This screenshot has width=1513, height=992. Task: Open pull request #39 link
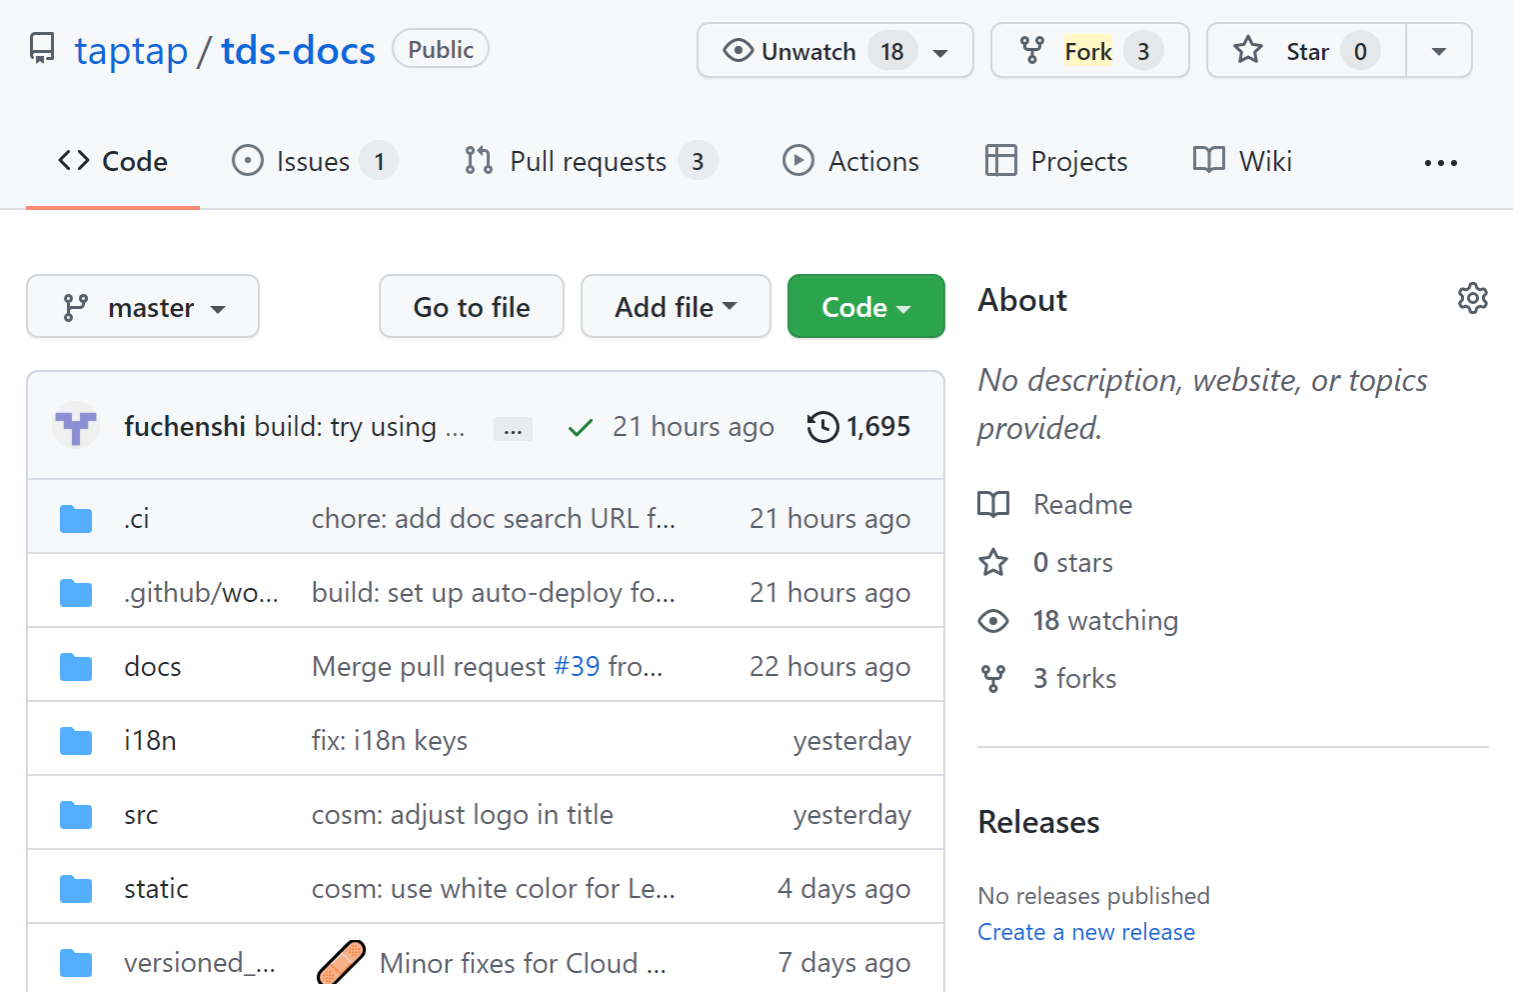[x=577, y=667]
